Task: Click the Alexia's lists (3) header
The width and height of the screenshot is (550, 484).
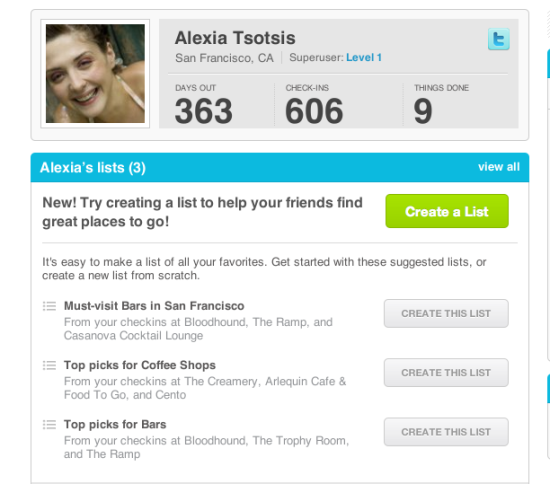Action: 93,168
